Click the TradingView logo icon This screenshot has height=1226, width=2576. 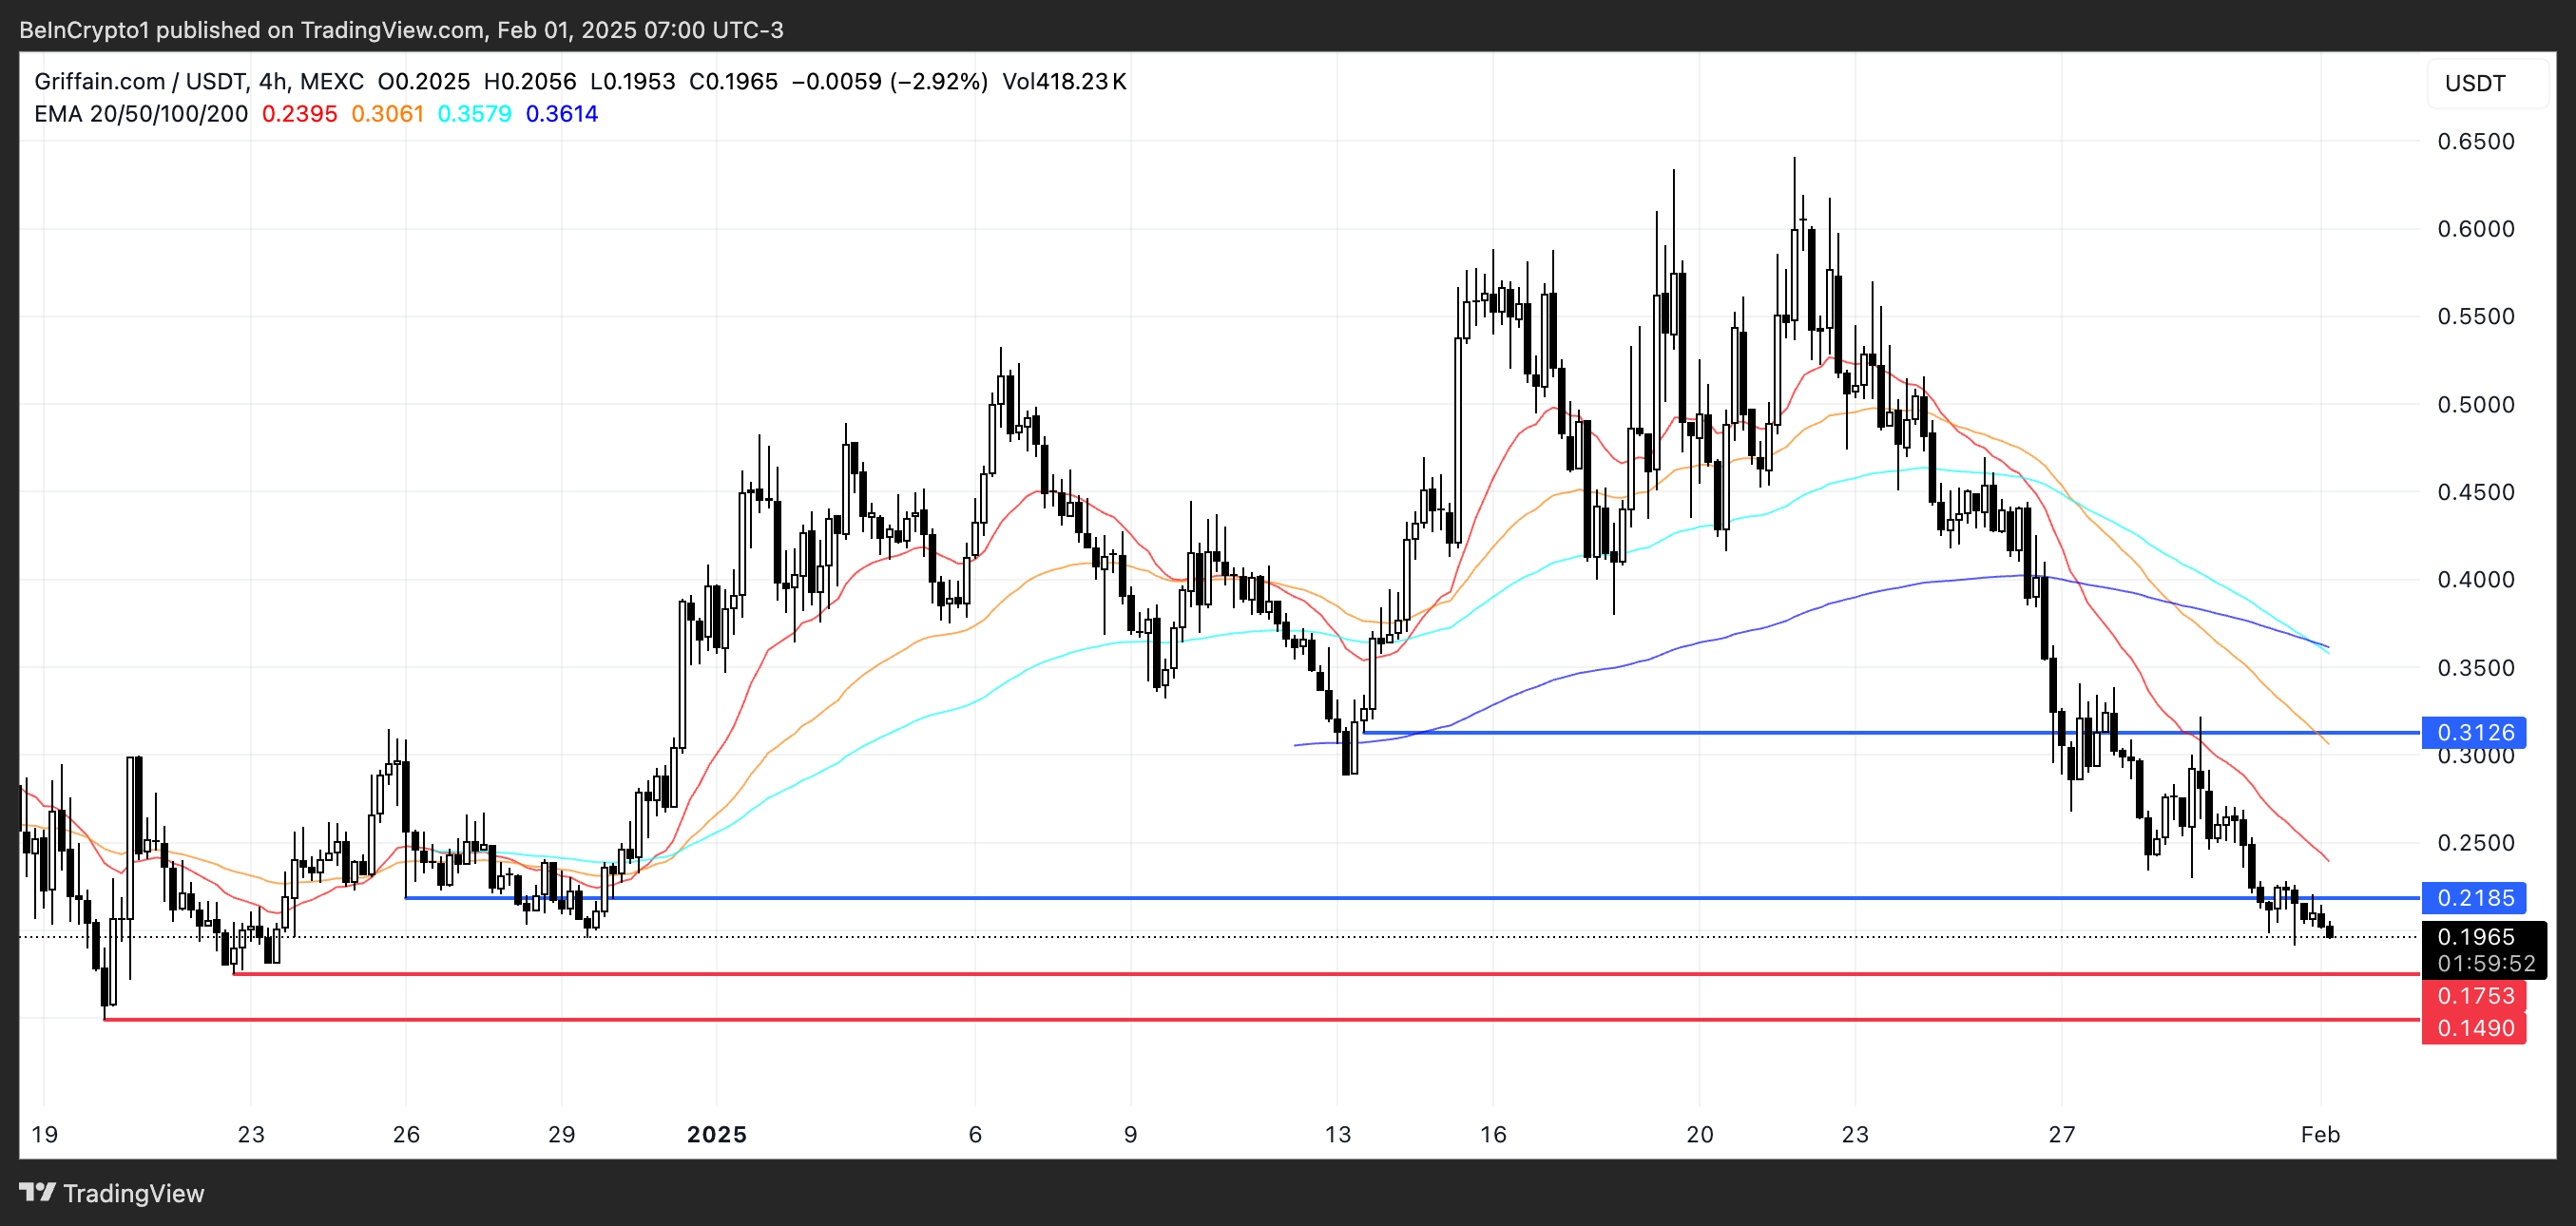pyautogui.click(x=37, y=1192)
